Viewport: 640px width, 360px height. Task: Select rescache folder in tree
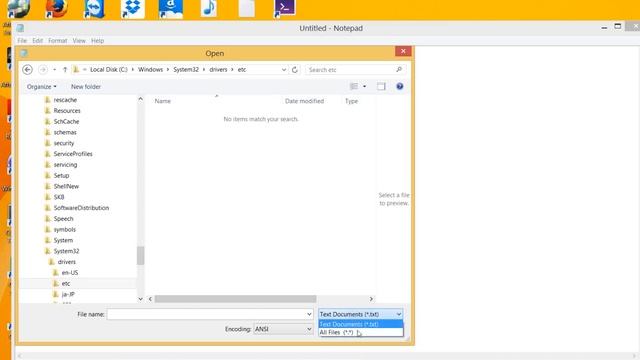[65, 100]
